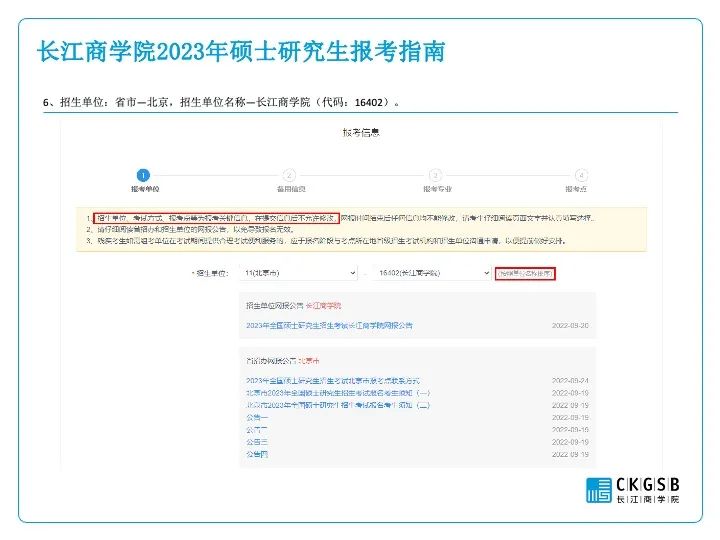Open the 公告二 link

pos(257,430)
